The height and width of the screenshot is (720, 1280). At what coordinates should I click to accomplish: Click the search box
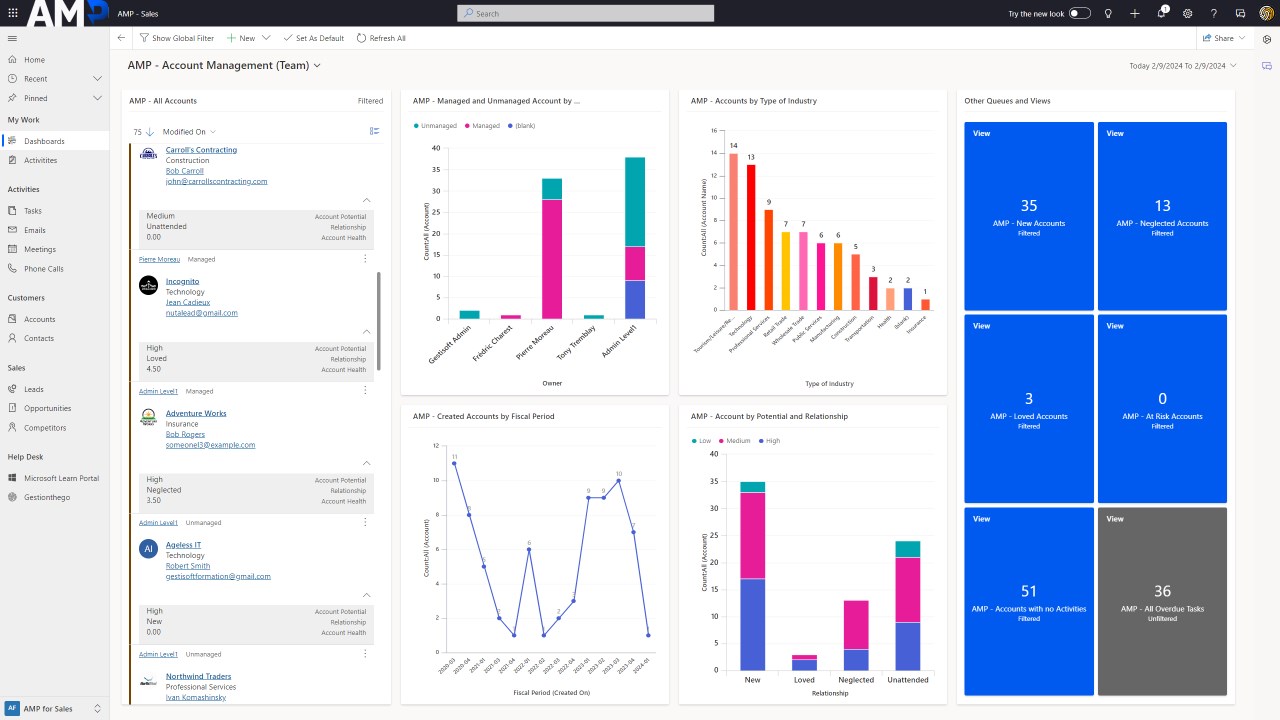point(585,13)
